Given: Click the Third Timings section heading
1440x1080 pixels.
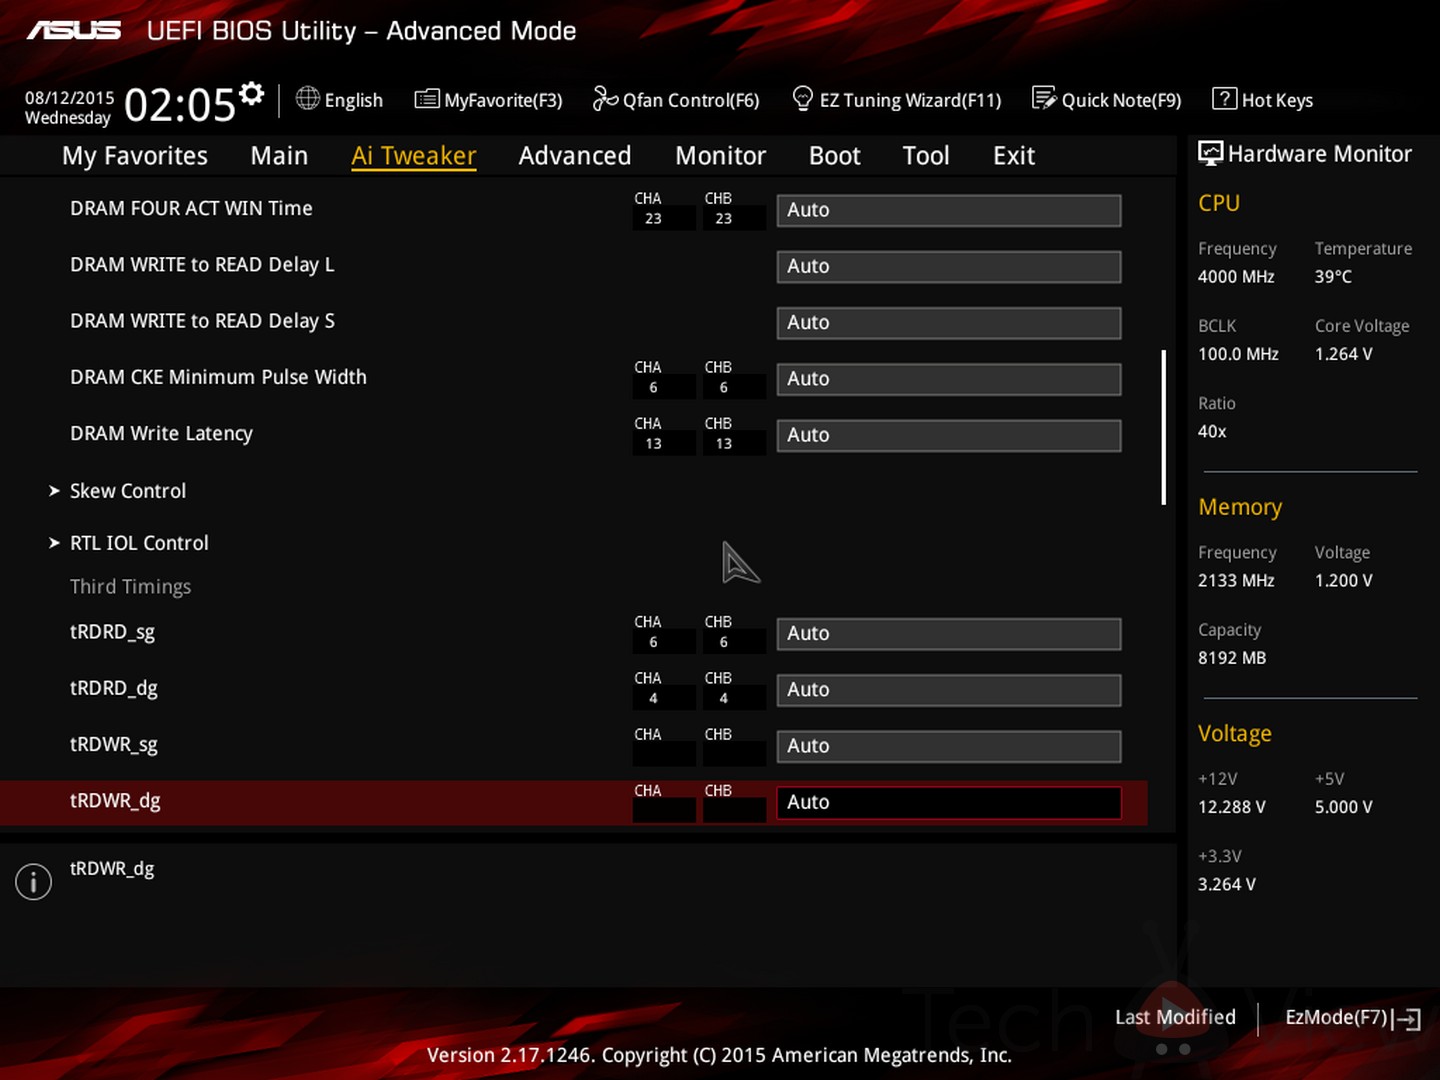Looking at the screenshot, I should click(x=130, y=587).
